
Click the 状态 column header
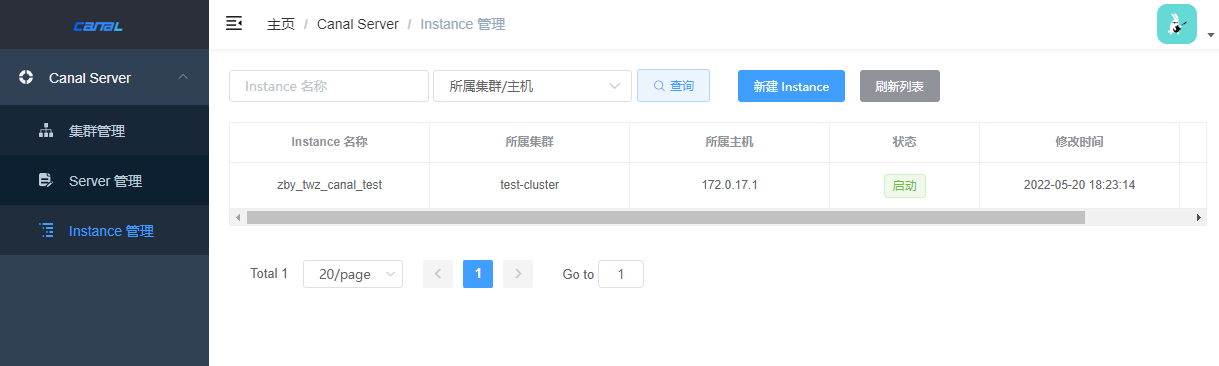[904, 142]
